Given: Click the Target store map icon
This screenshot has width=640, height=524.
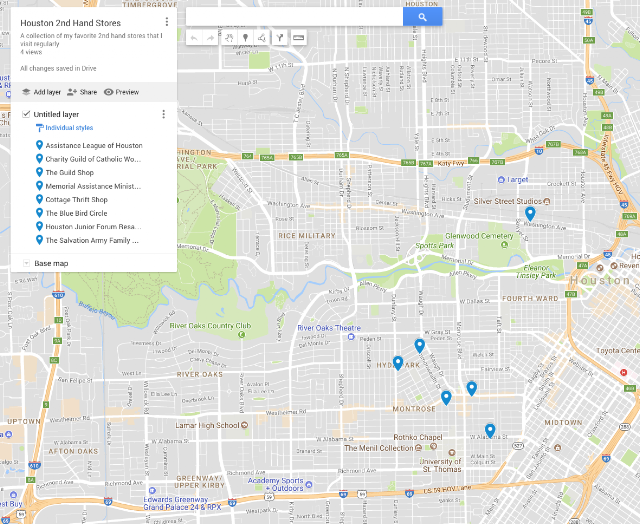Looking at the screenshot, I should tap(501, 180).
